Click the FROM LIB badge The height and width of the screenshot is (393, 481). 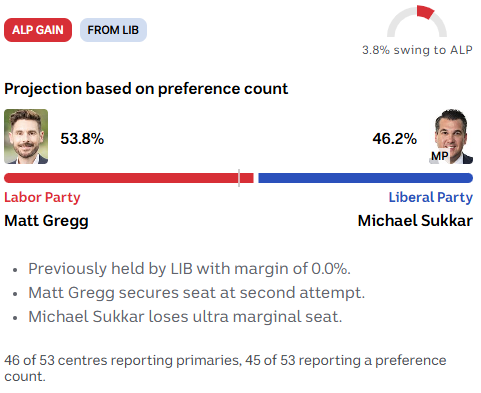point(113,30)
